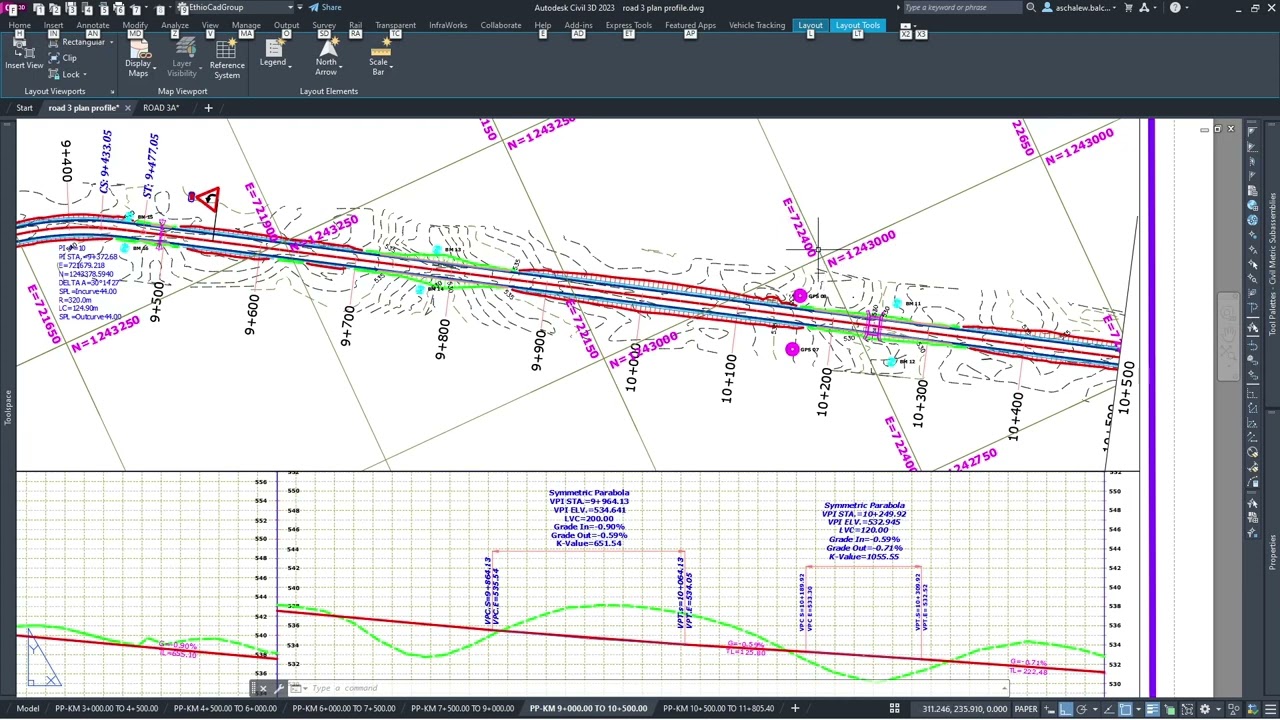This screenshot has width=1280, height=720.
Task: Open layout PP-KM 6+000.00 TO 7+500.00
Action: 345,709
